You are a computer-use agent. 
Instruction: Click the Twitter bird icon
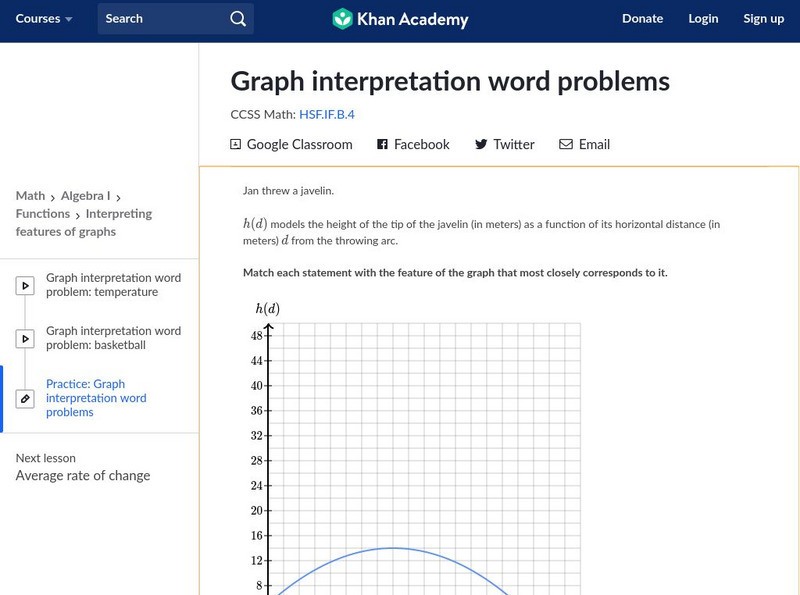(481, 144)
